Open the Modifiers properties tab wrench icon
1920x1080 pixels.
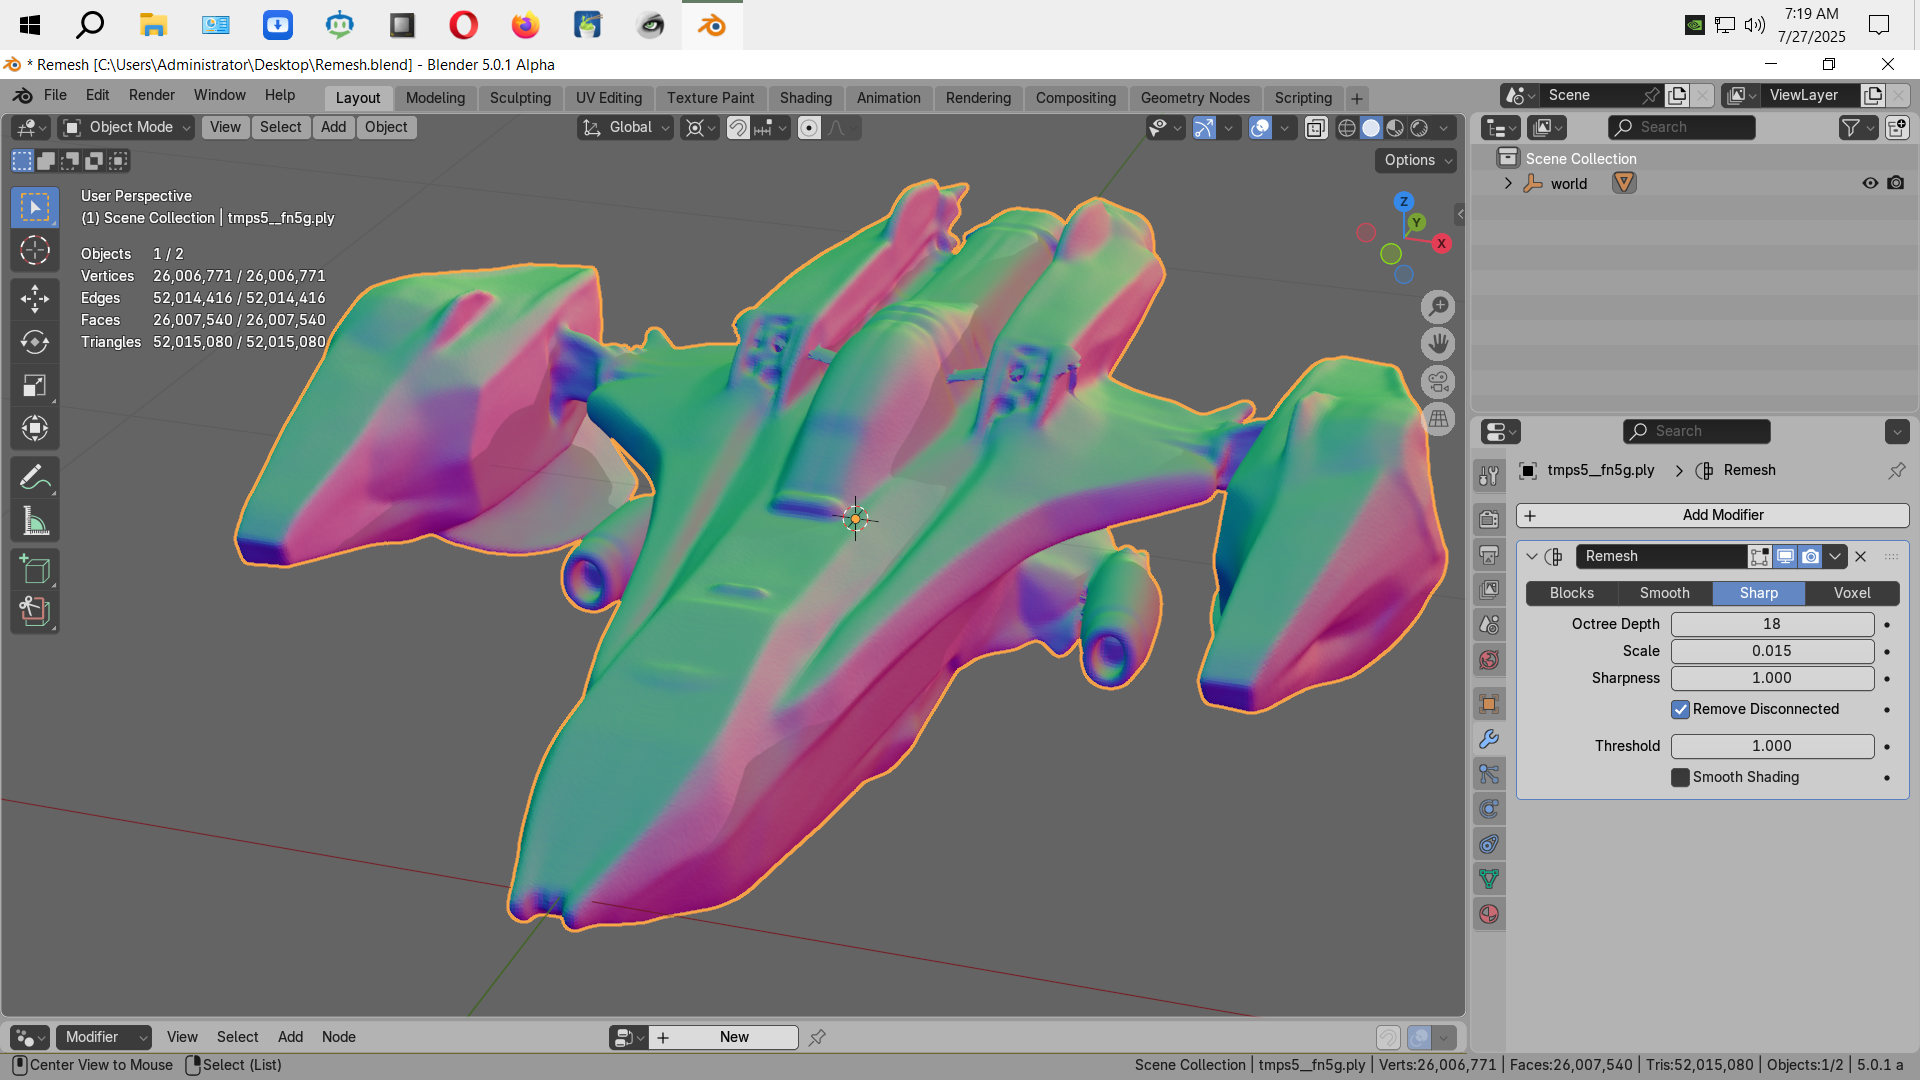pyautogui.click(x=1489, y=739)
